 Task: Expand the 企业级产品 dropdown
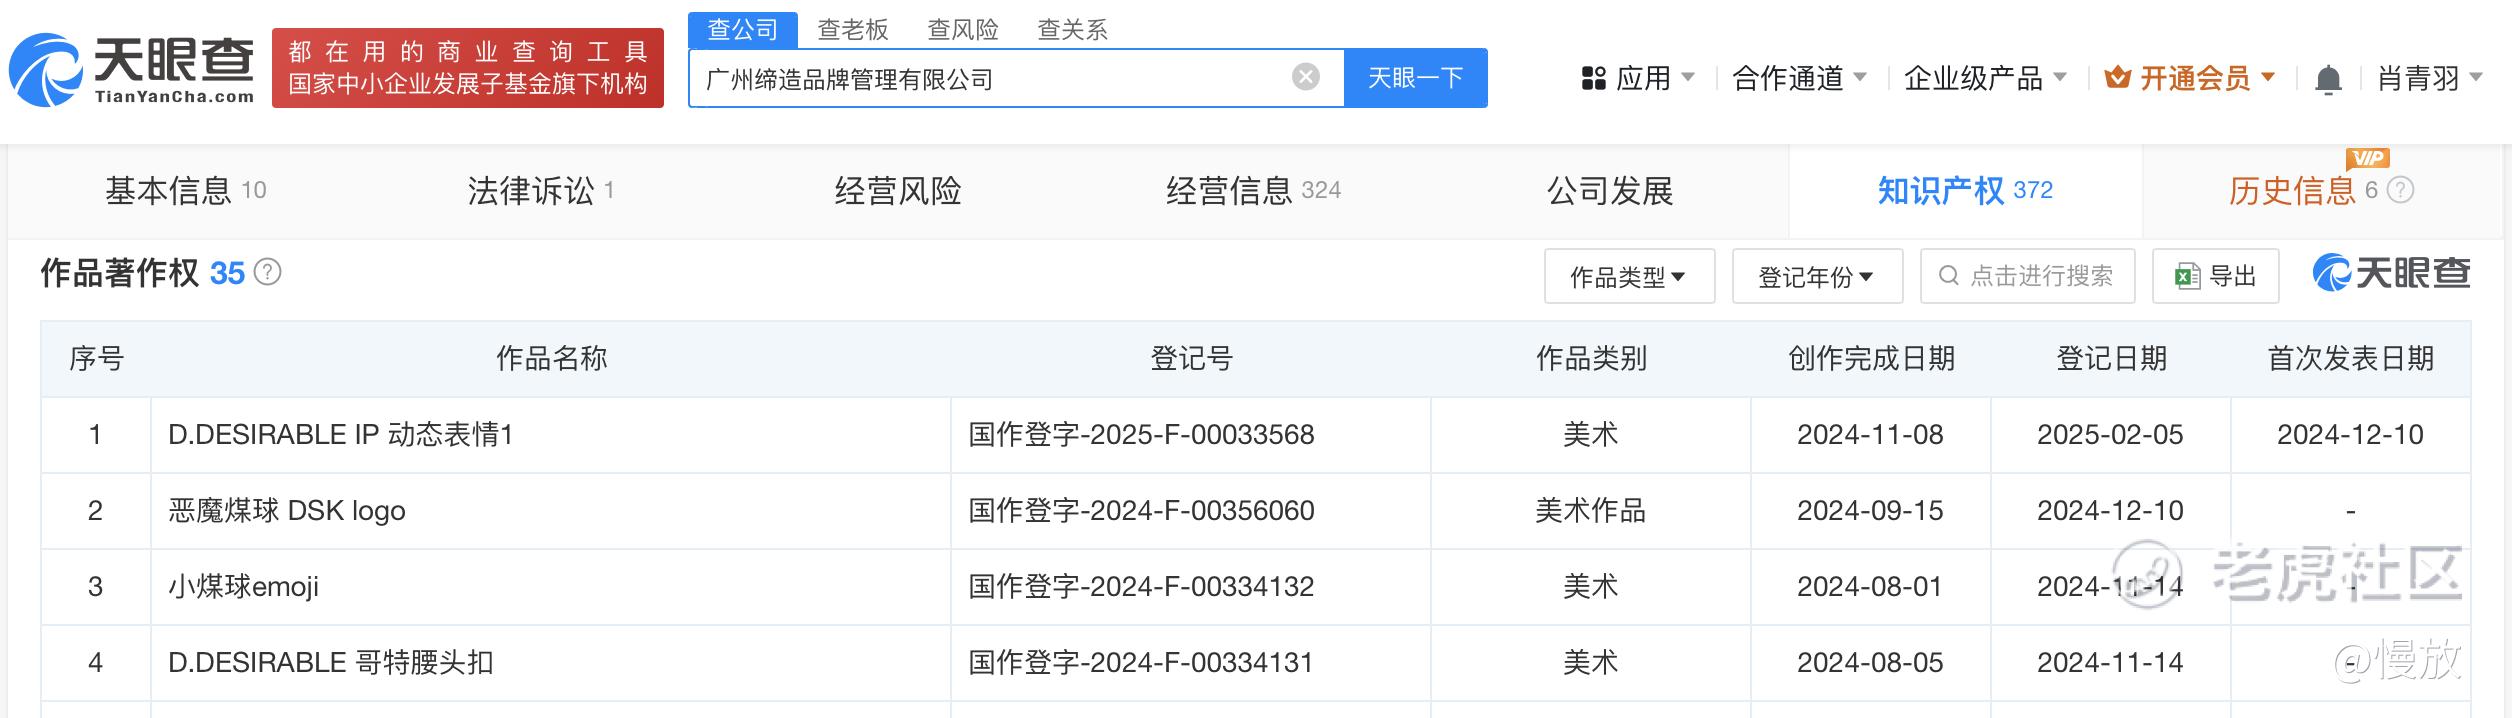tap(1985, 78)
